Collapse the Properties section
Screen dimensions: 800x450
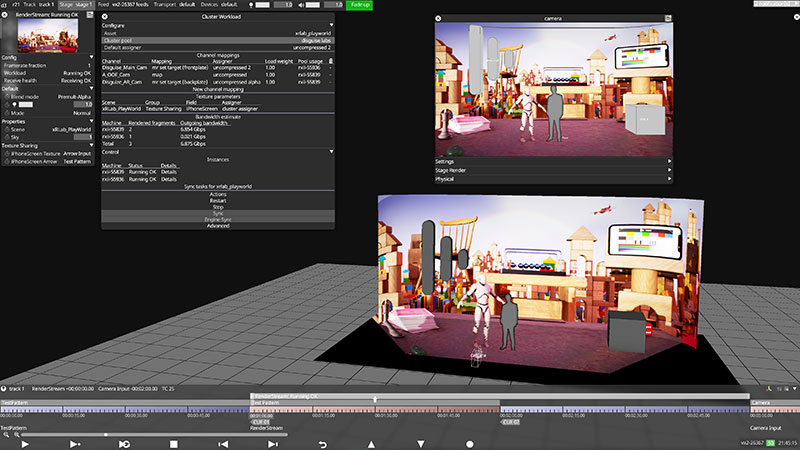91,121
